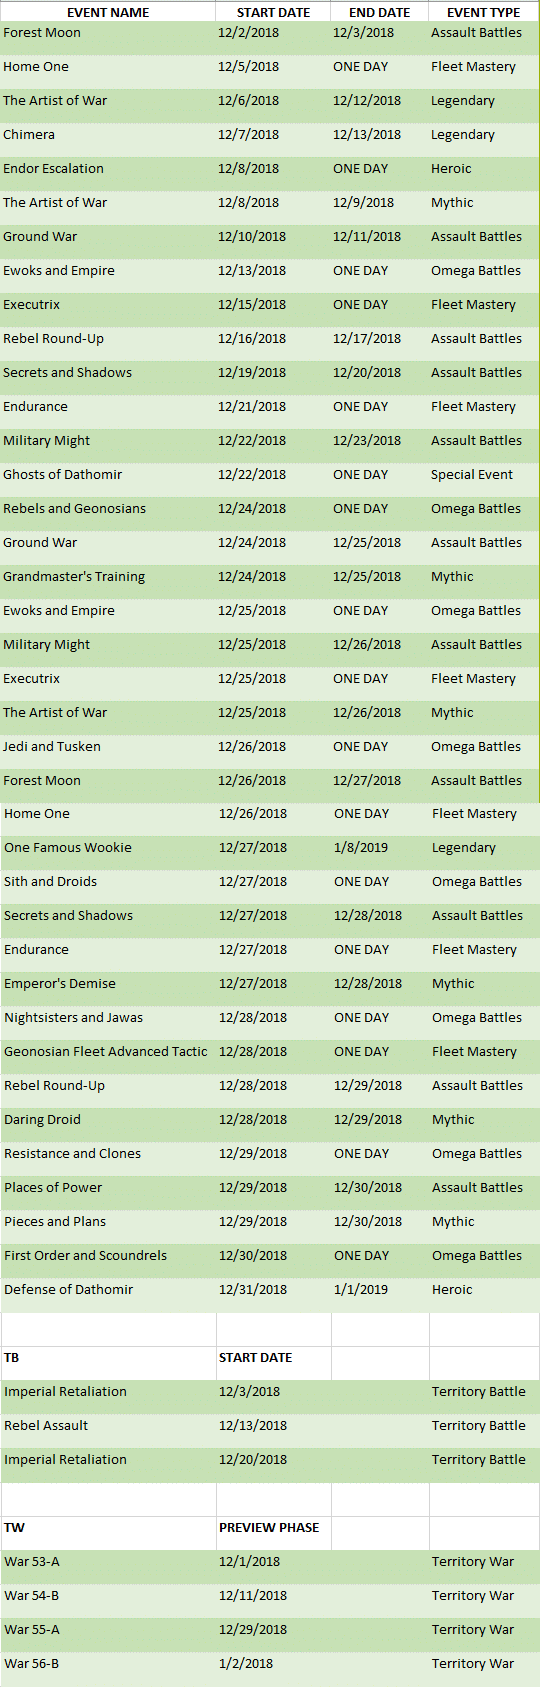Click the START DATE column header
The width and height of the screenshot is (540, 1687).
point(273,12)
